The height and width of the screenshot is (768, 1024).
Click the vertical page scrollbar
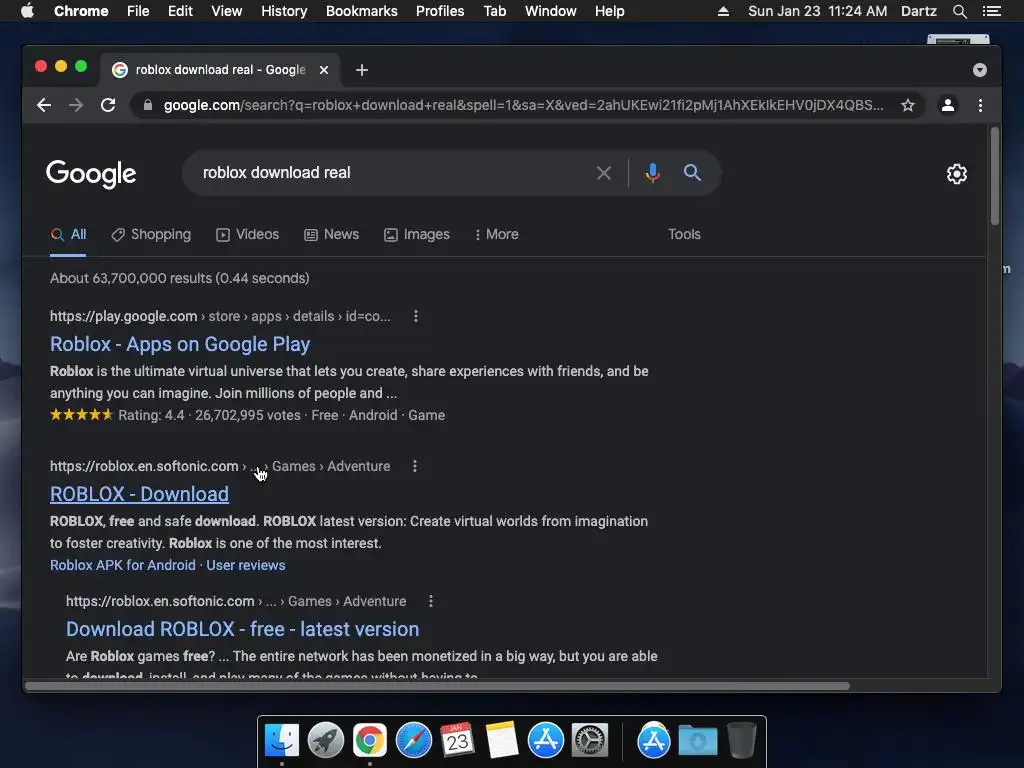(x=995, y=176)
